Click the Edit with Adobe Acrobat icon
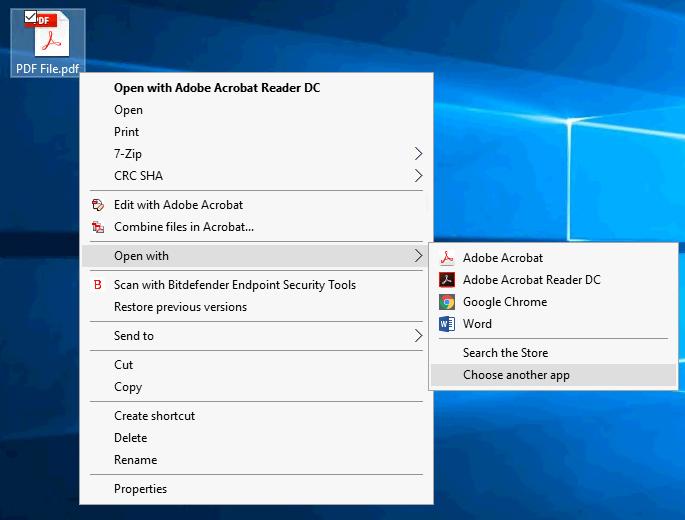The height and width of the screenshot is (520, 685). pyautogui.click(x=98, y=205)
